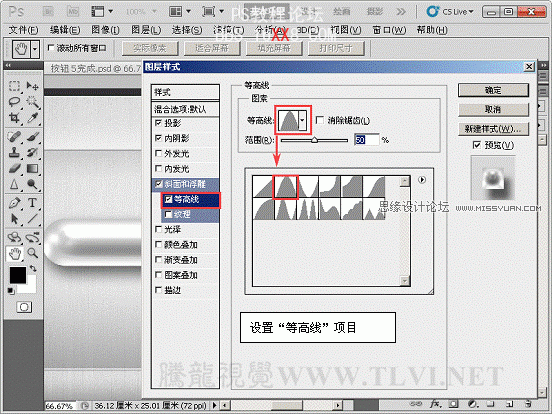Select the Magic Wand tool
This screenshot has width=552, height=414.
32,102
